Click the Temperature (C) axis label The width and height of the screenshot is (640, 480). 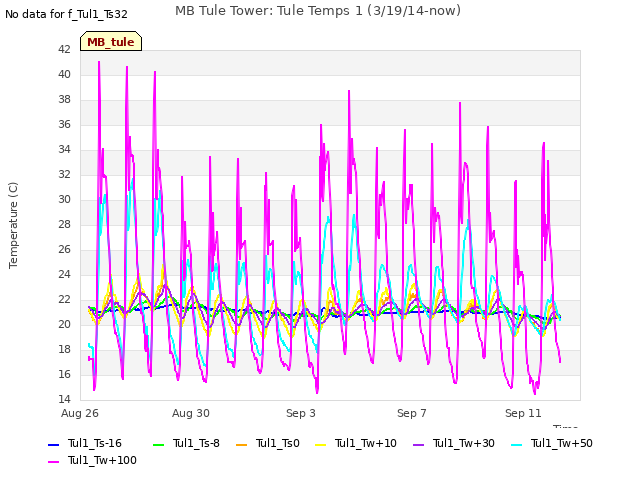[13, 225]
